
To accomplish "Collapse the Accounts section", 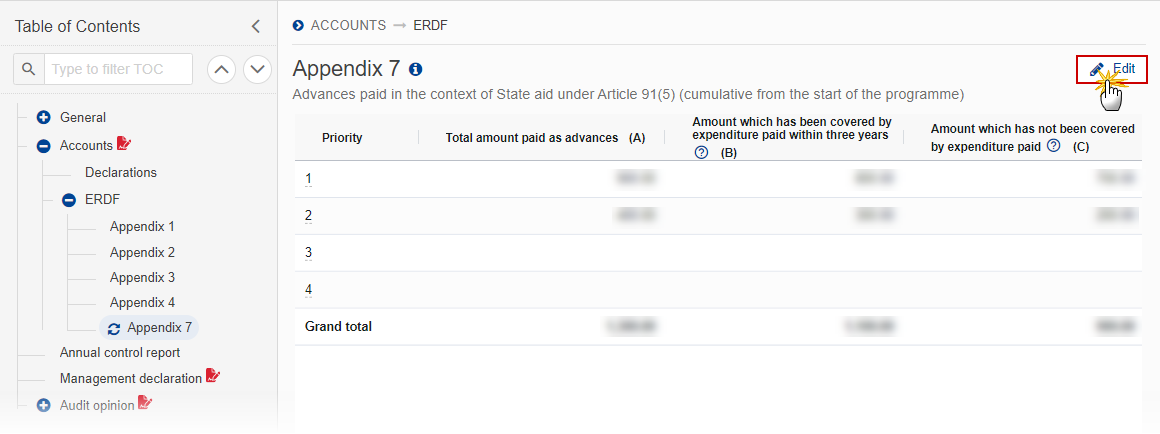I will [x=44, y=146].
